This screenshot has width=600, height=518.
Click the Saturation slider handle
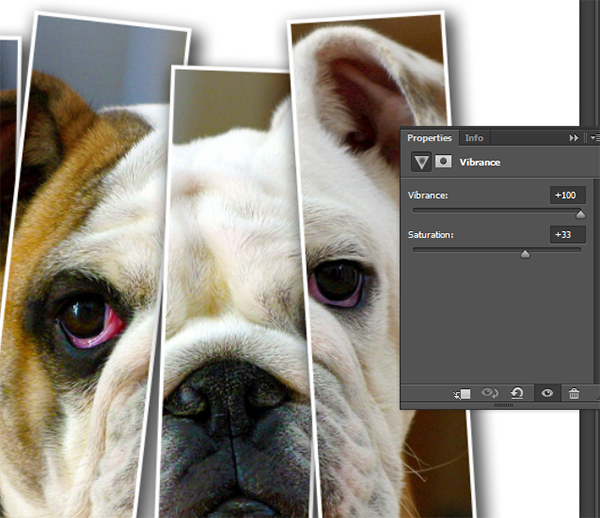tap(525, 254)
